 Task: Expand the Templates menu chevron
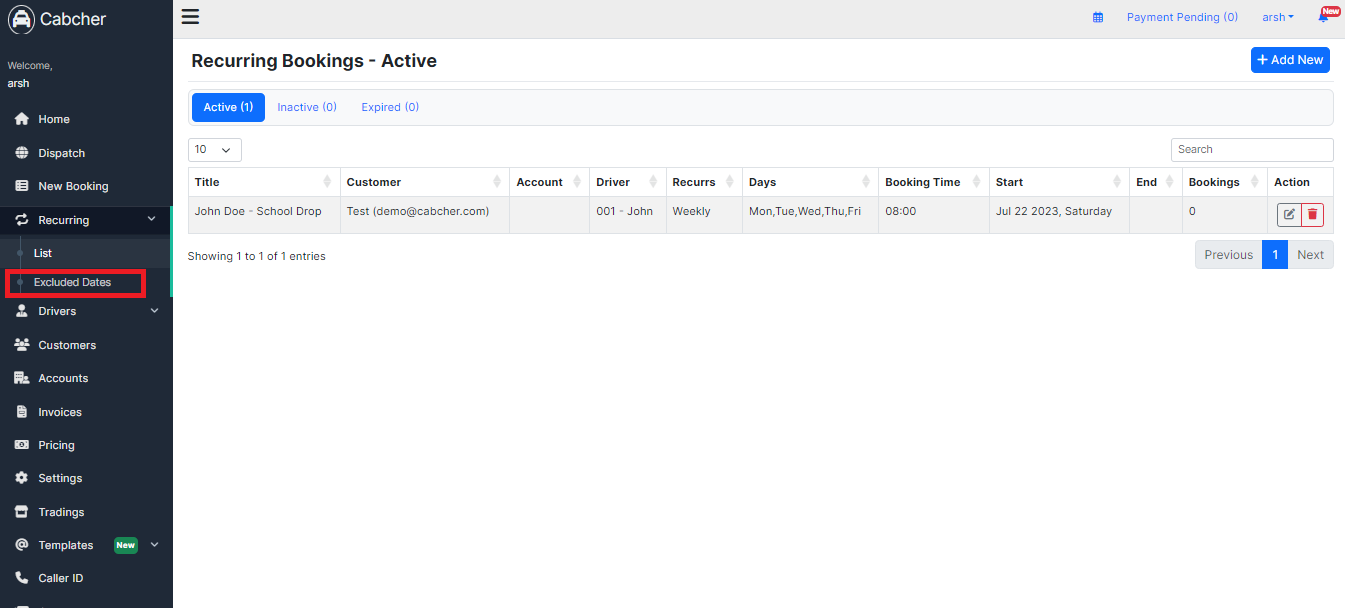point(154,545)
